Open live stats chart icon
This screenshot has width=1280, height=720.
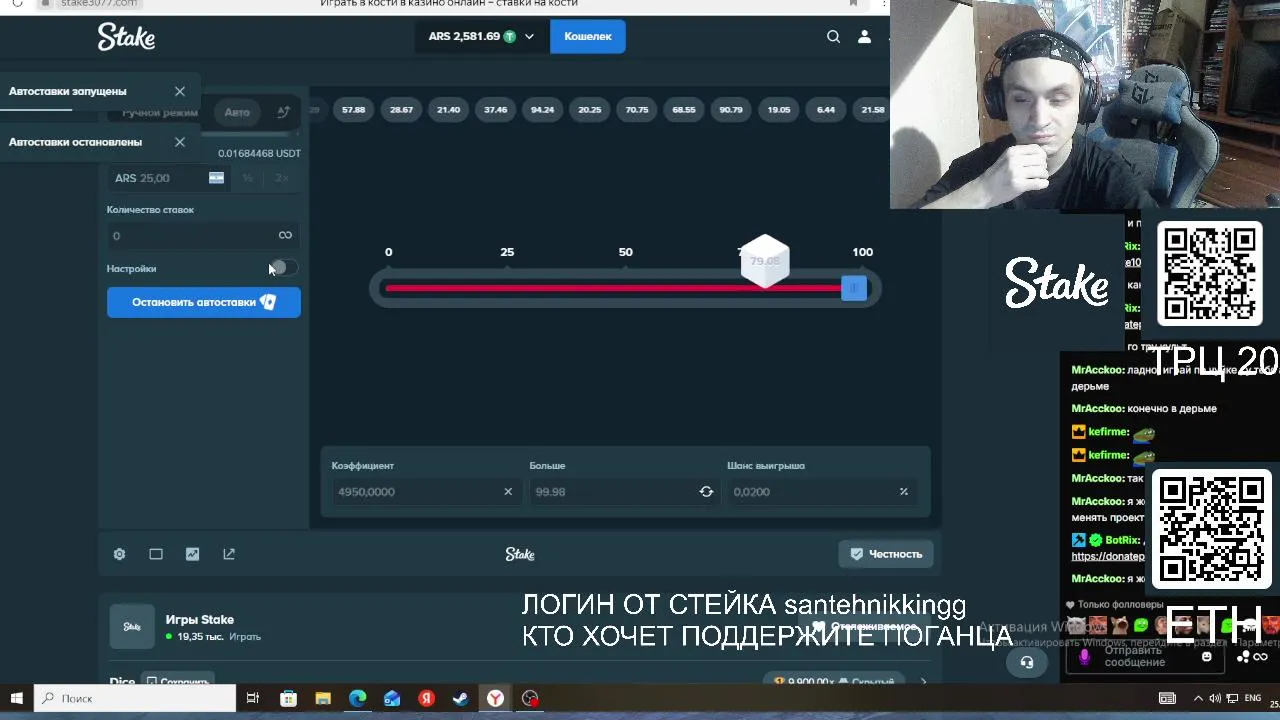pyautogui.click(x=192, y=554)
